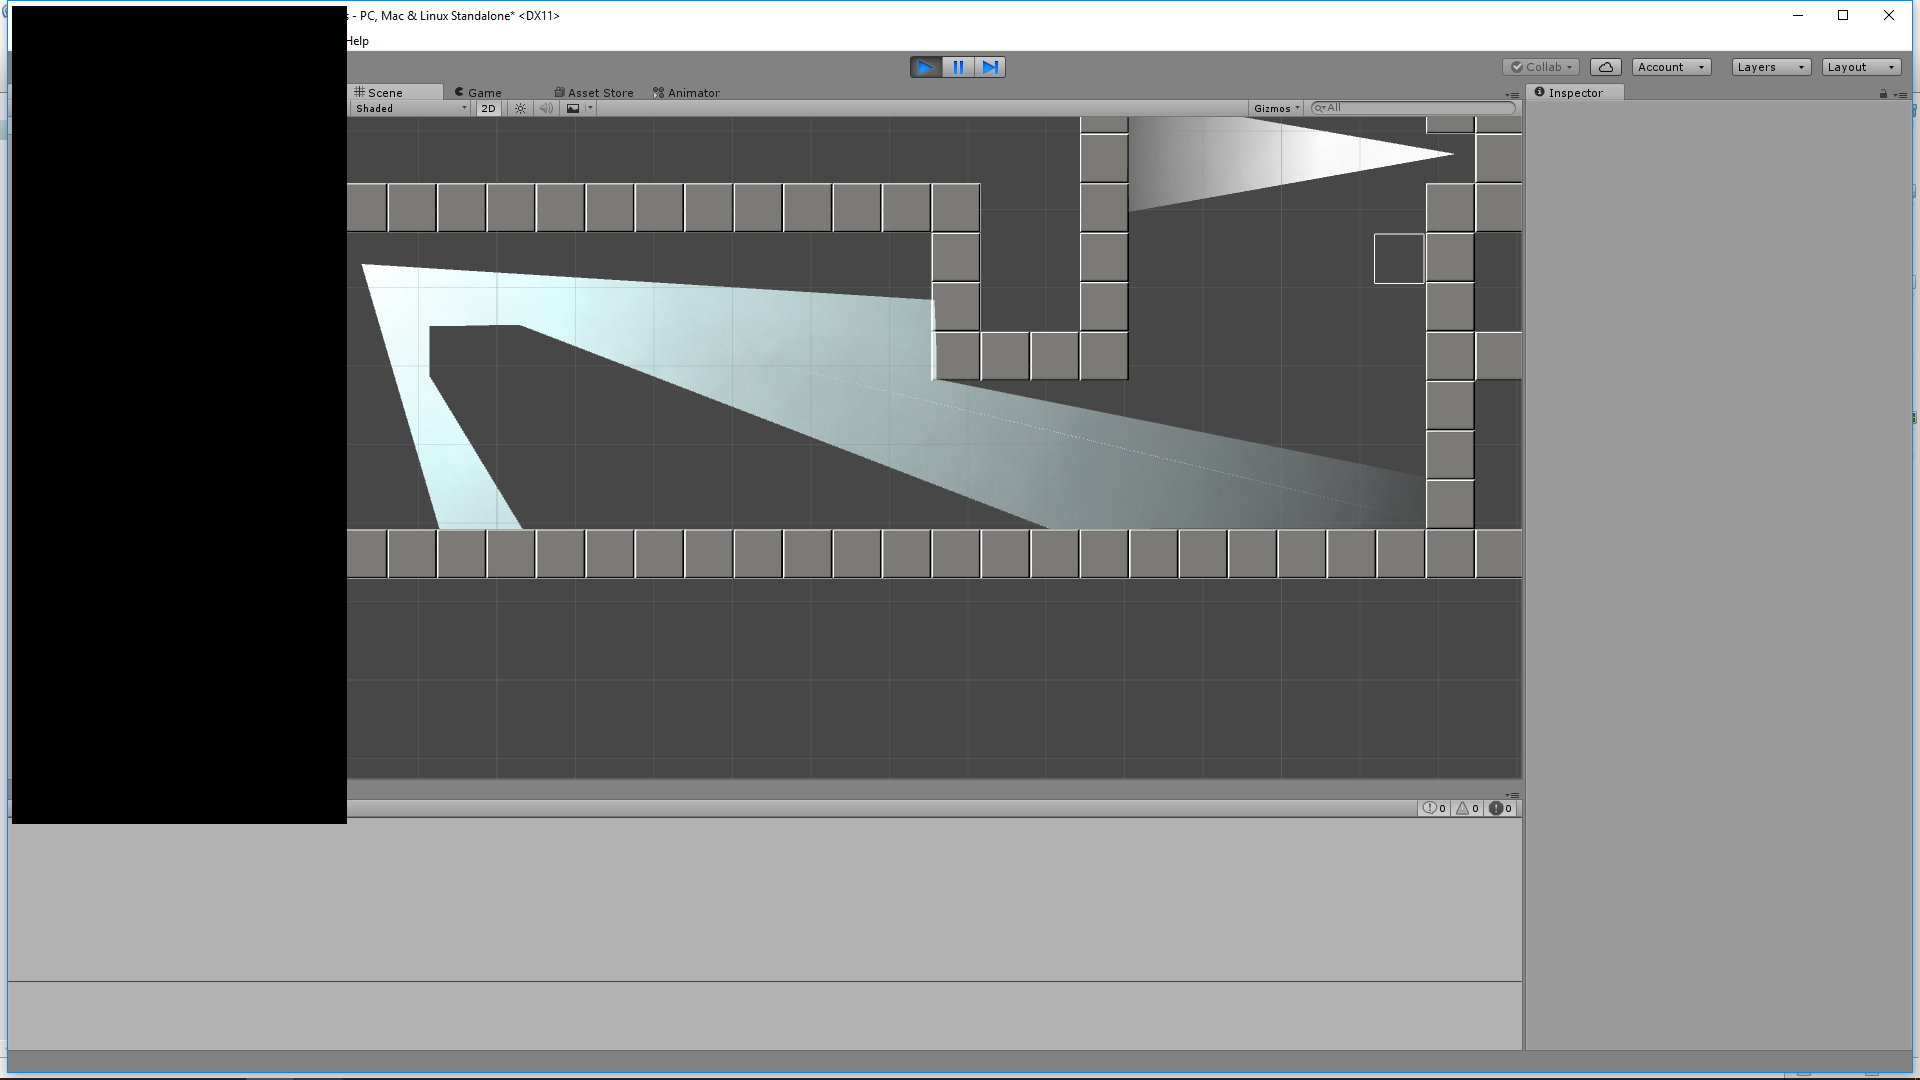This screenshot has height=1080, width=1920.
Task: Select the outlined empty square object in scene
Action: coord(1399,259)
